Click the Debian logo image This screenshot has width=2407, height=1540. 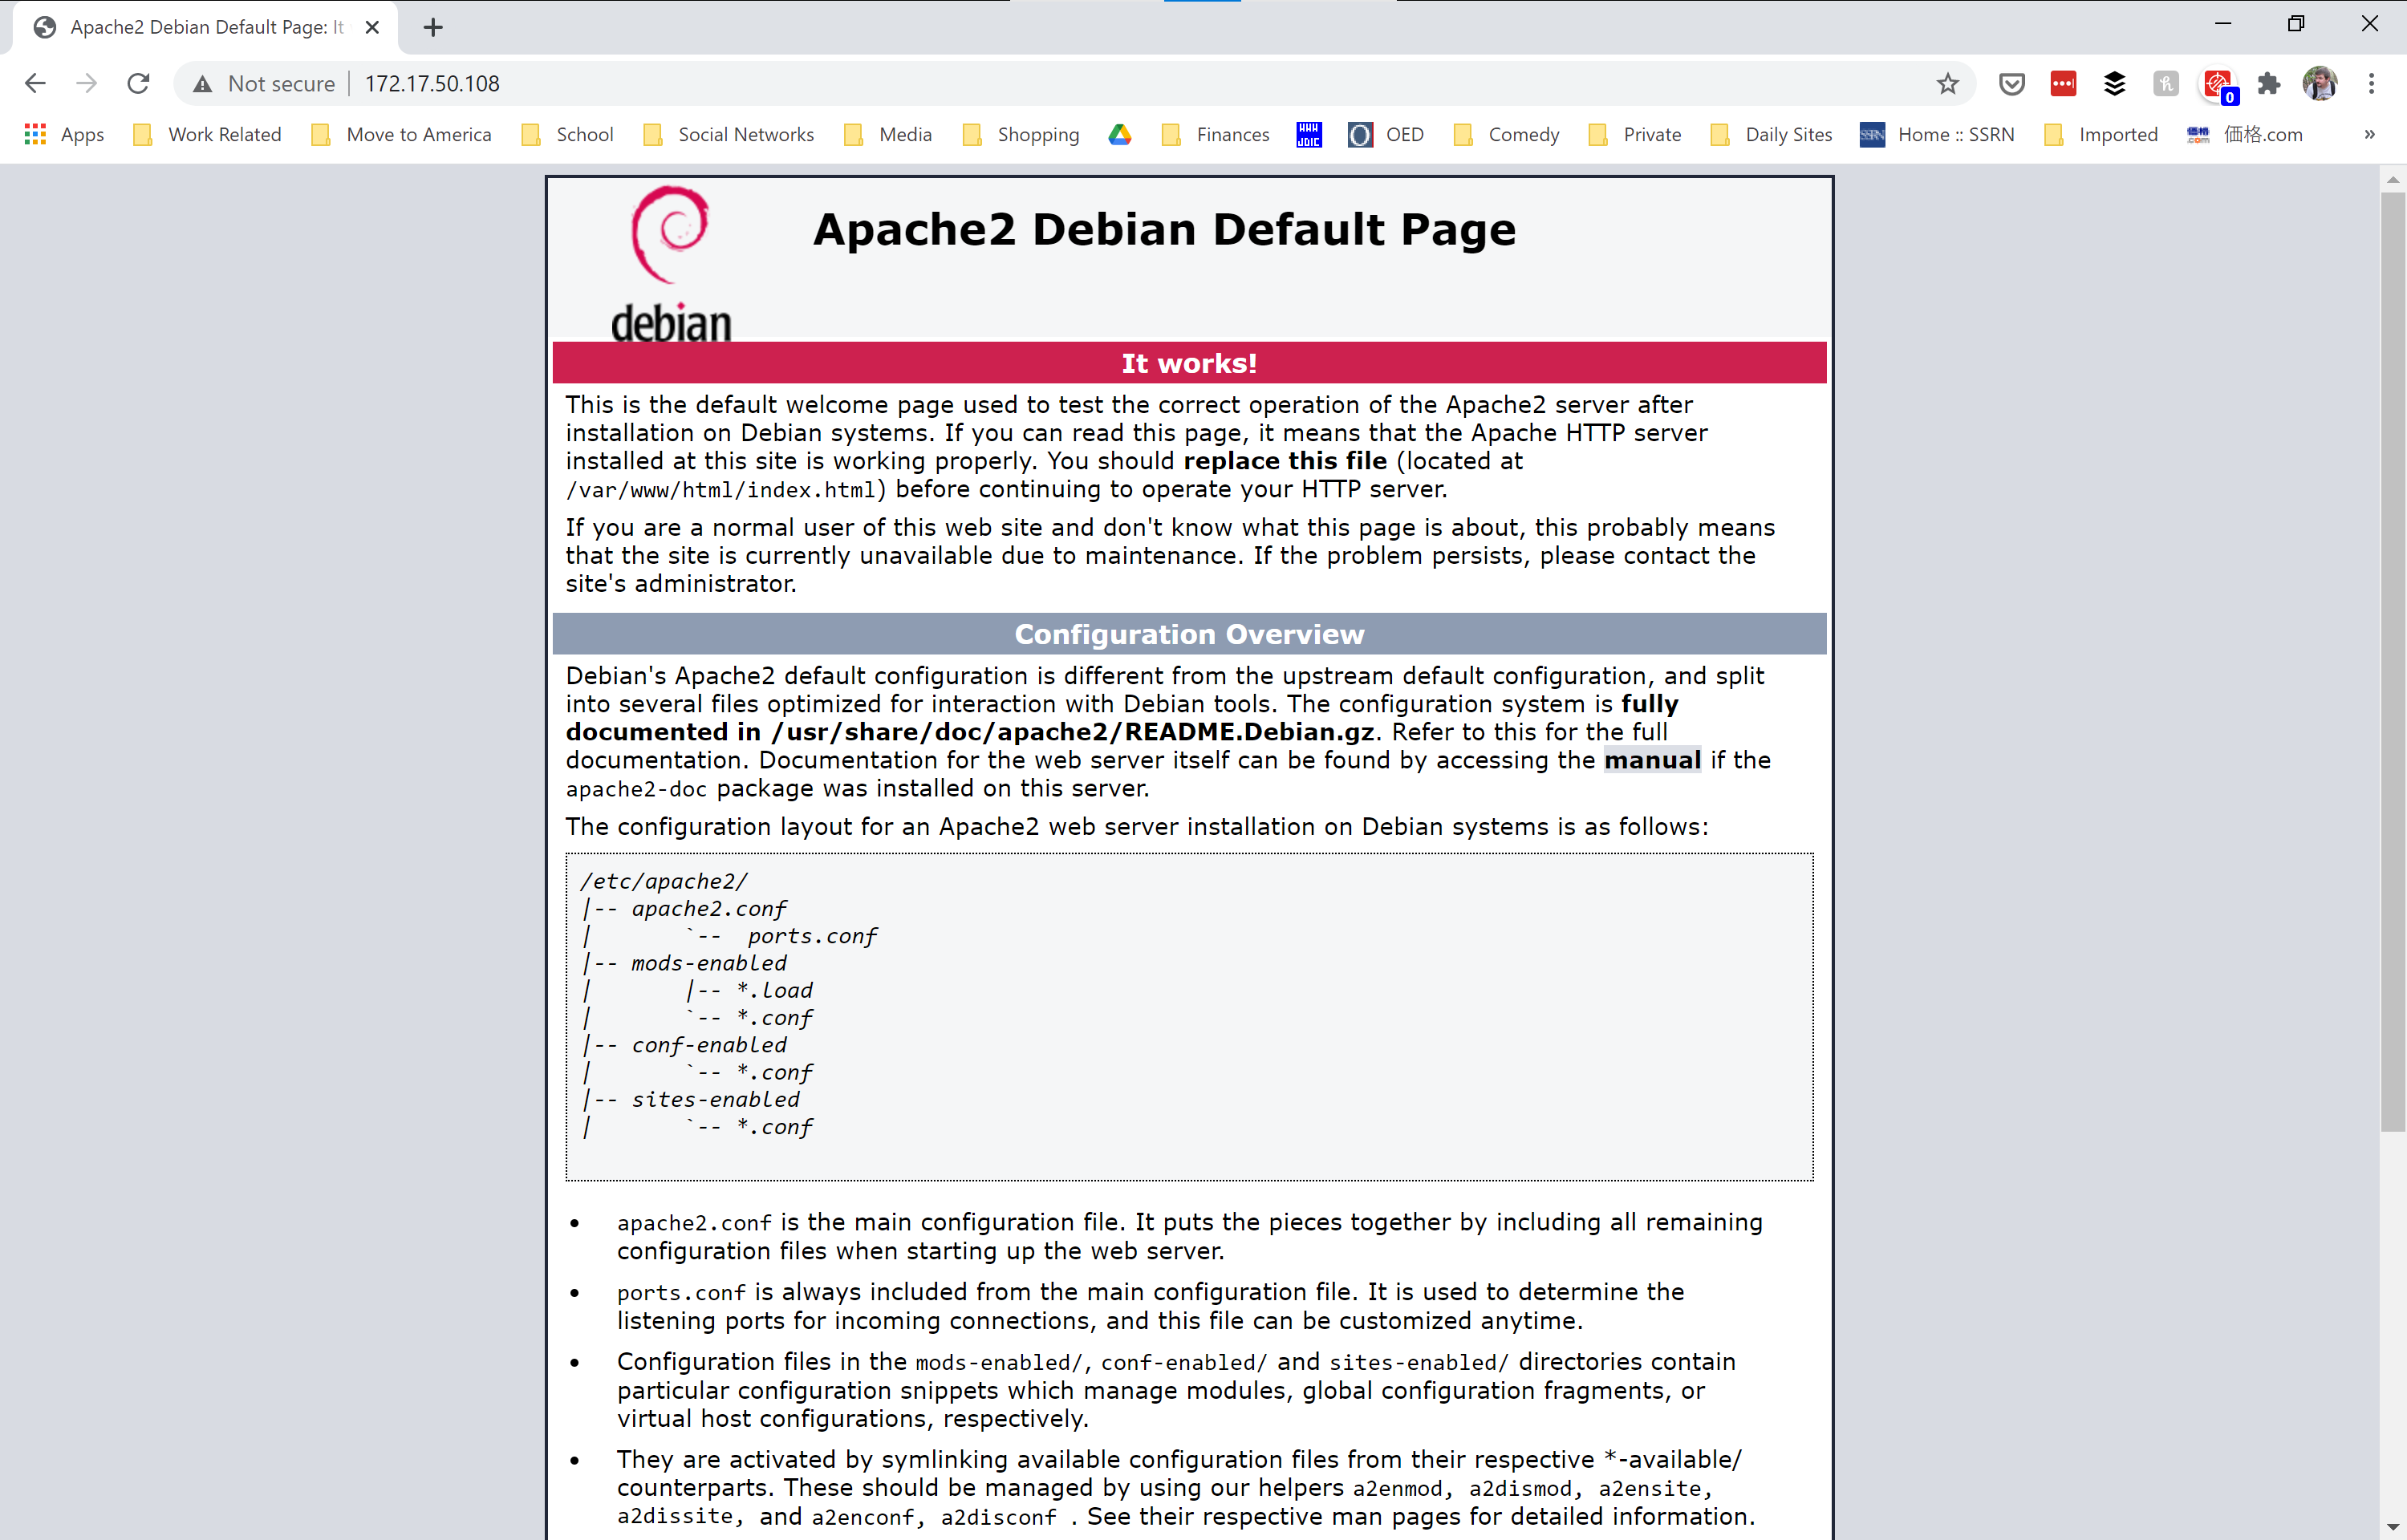point(671,264)
